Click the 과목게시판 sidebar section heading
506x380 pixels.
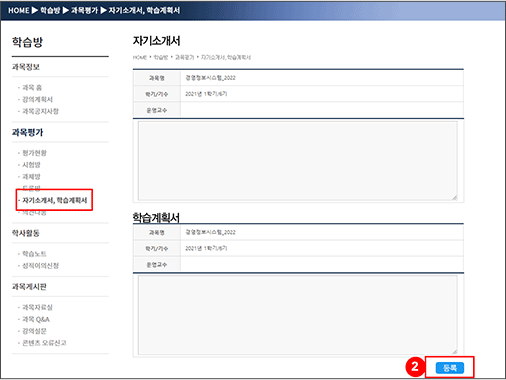[x=29, y=287]
